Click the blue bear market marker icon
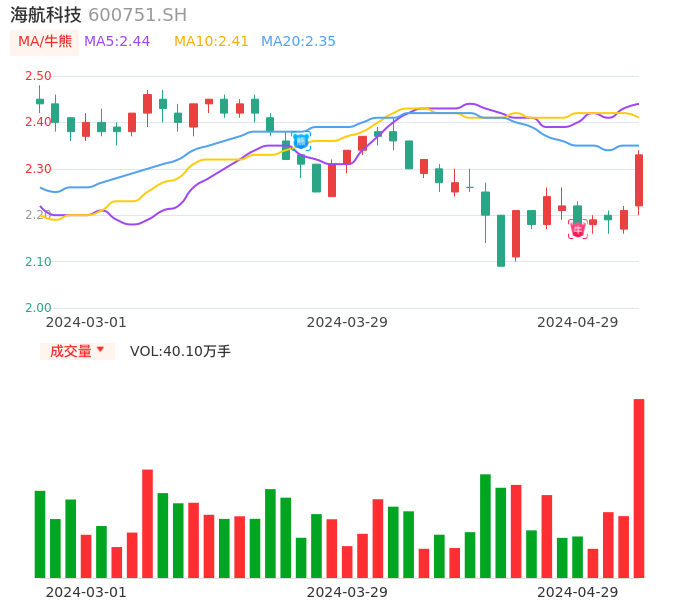 point(301,141)
